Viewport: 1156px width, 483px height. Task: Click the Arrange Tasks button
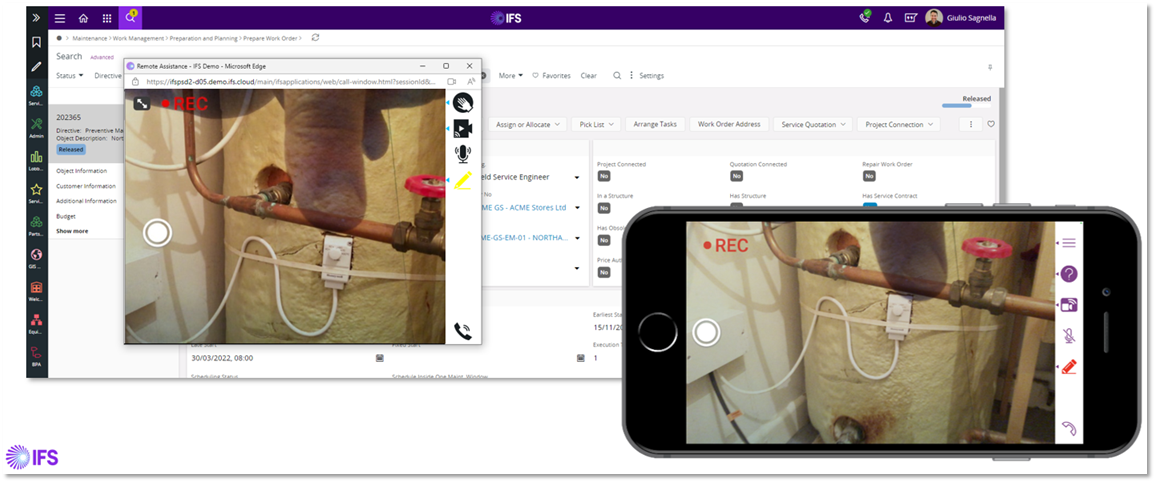tap(655, 124)
